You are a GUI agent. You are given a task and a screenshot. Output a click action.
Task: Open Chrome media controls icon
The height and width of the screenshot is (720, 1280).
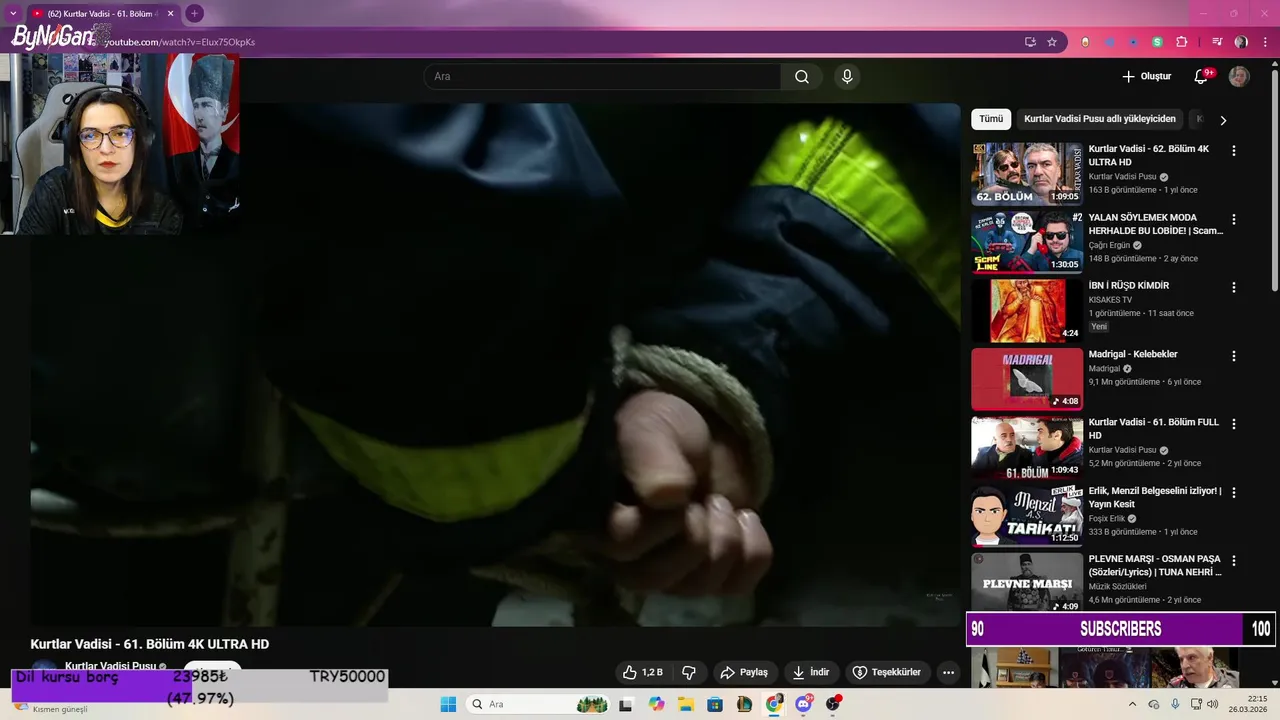pos(1217,42)
